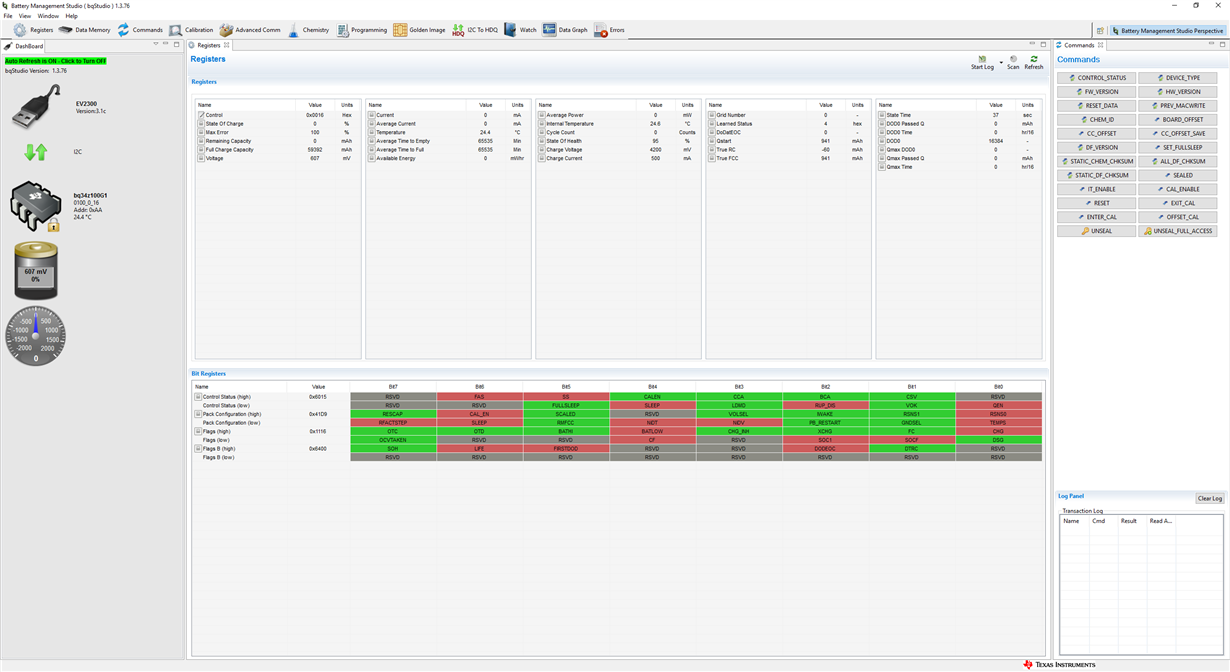Send the CHEM_ID command
This screenshot has height=672, width=1230.
coord(1097,120)
